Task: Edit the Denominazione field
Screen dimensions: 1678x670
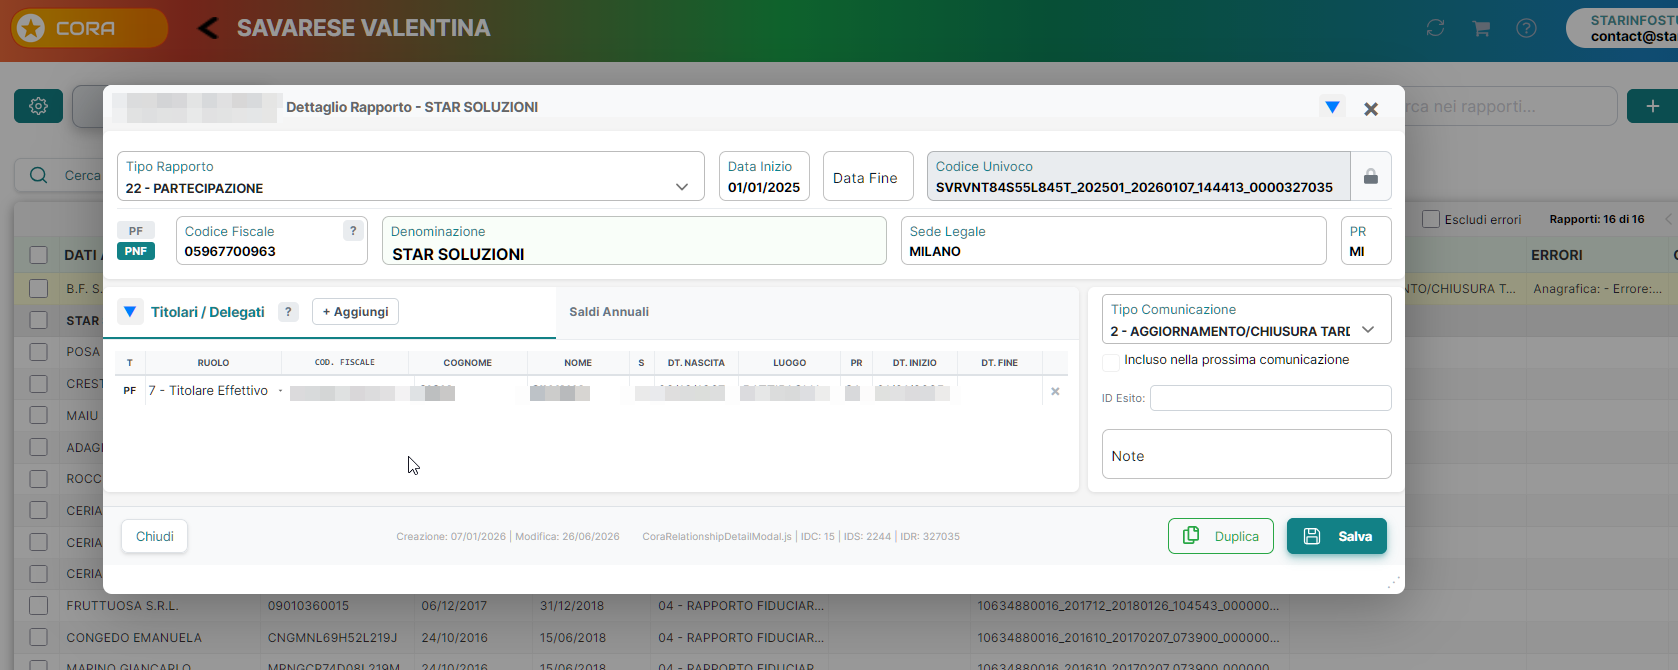Action: [634, 241]
